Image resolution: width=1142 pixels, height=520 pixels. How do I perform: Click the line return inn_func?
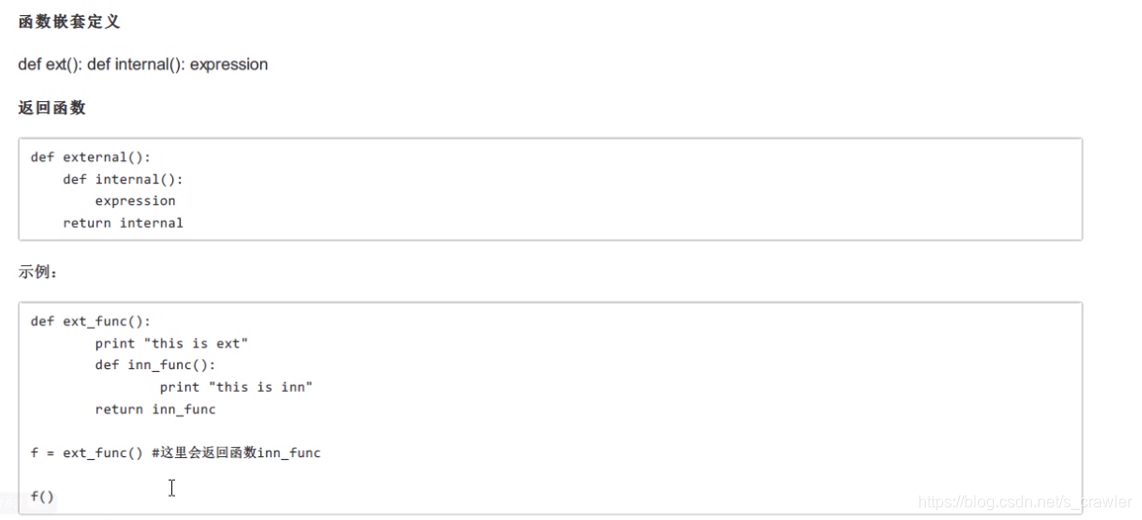155,409
